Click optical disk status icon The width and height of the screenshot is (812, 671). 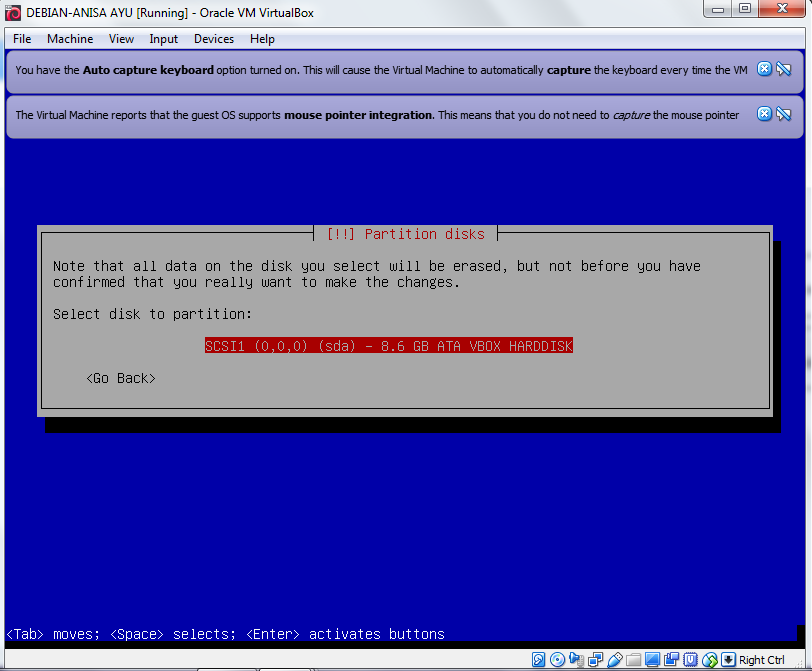pos(557,660)
